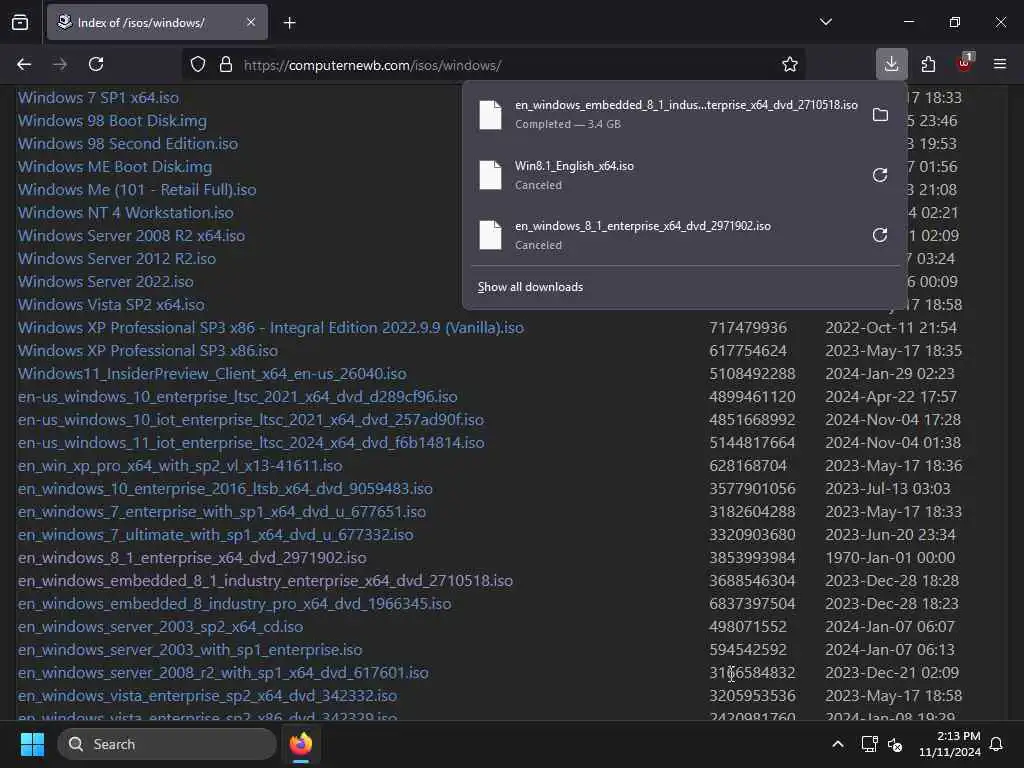Open vista_enterprise_sp2_x64_dvd_342332 link
The height and width of the screenshot is (768, 1024).
[x=208, y=696]
